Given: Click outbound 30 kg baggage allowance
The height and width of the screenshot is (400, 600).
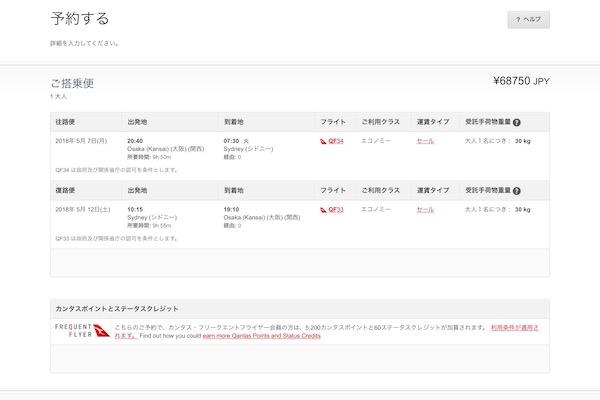Looking at the screenshot, I should click(523, 141).
